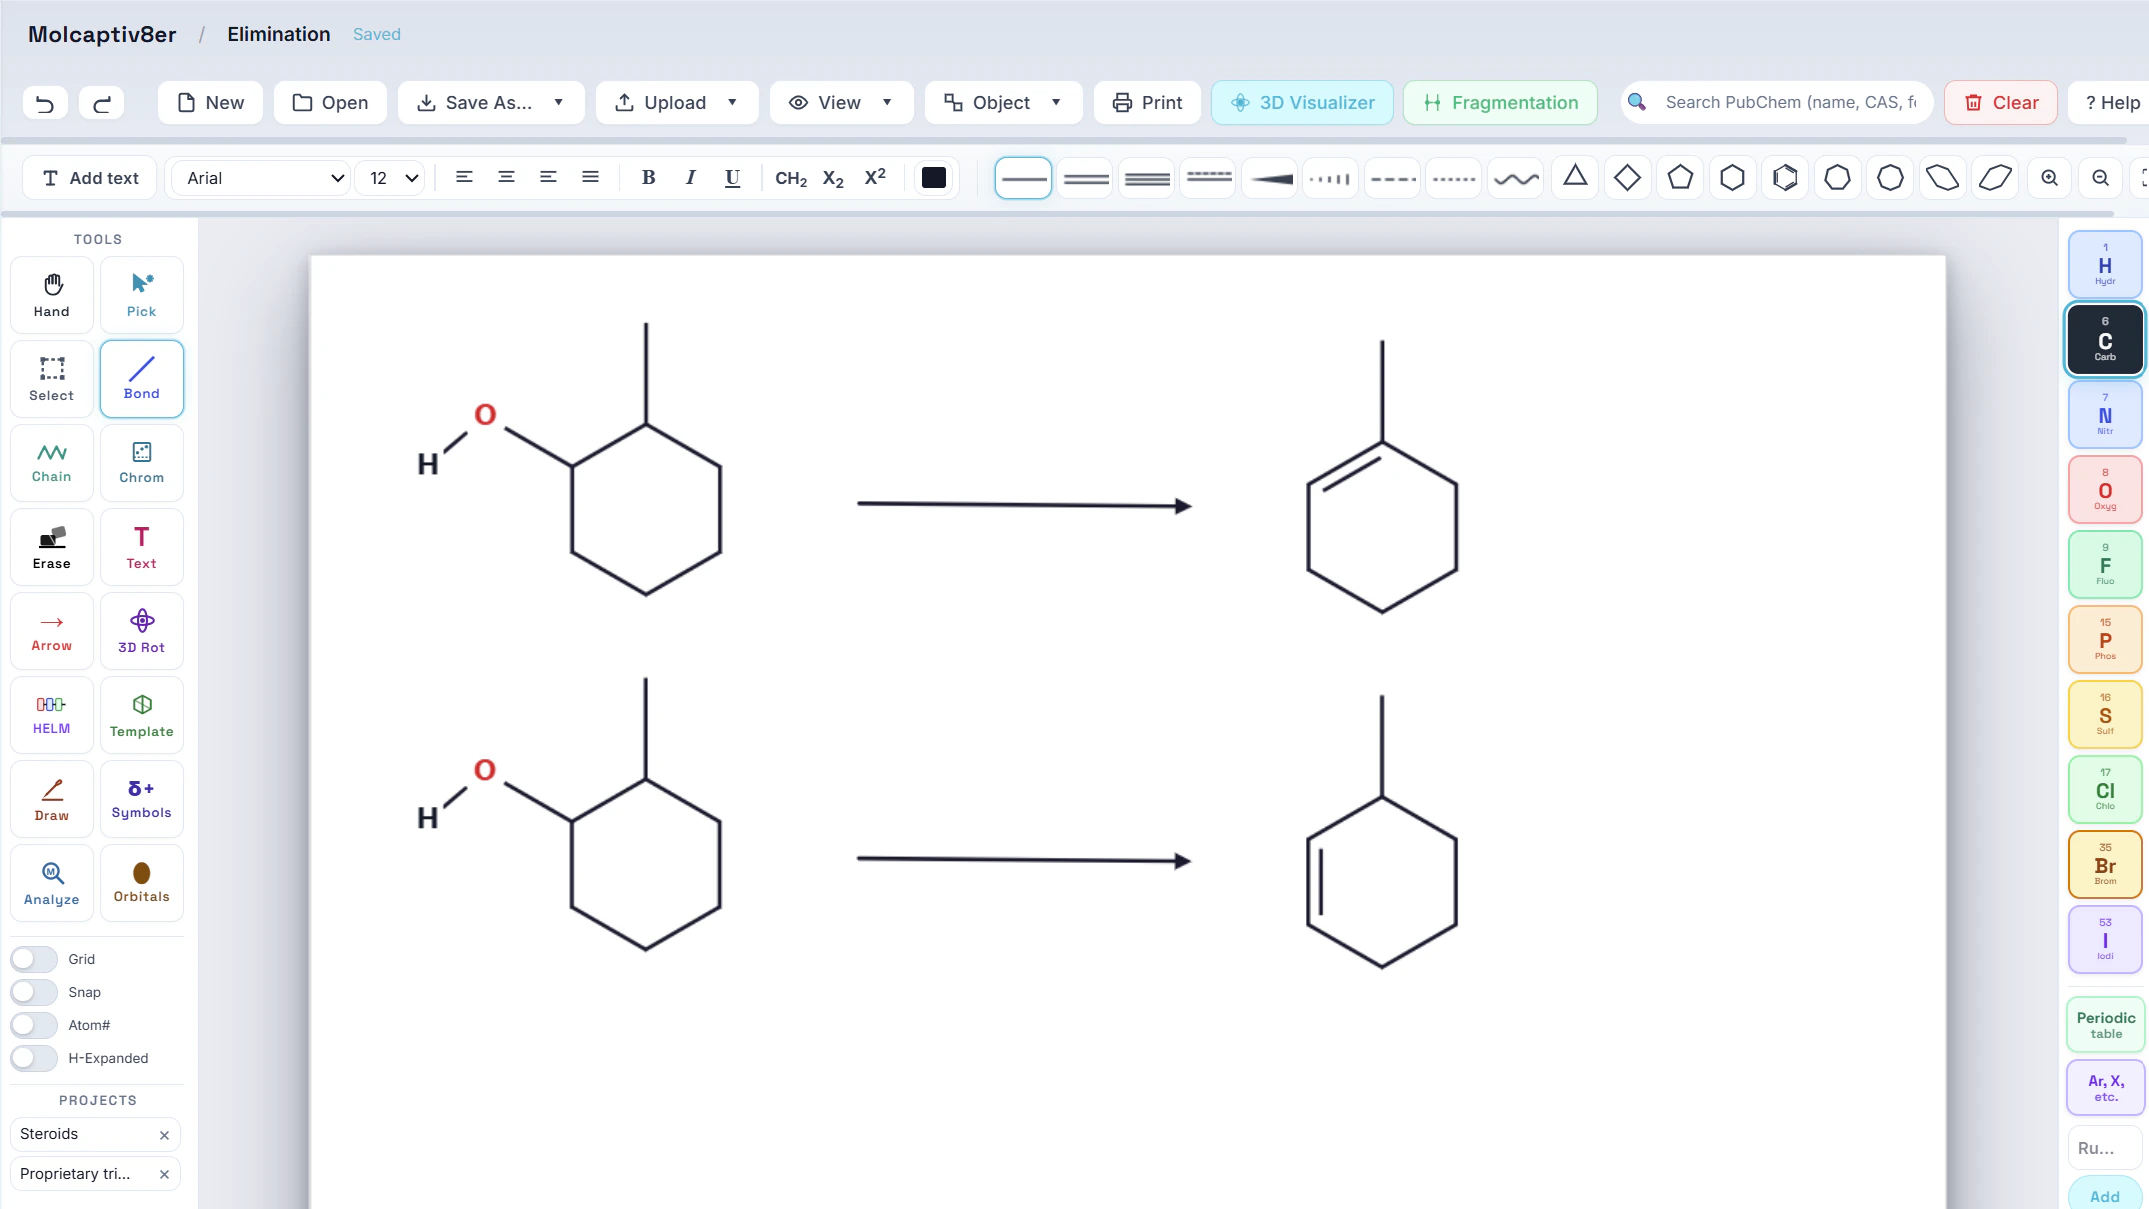Screen dimensions: 2149x1209
Task: Insert a benzene ring template
Action: click(1785, 178)
